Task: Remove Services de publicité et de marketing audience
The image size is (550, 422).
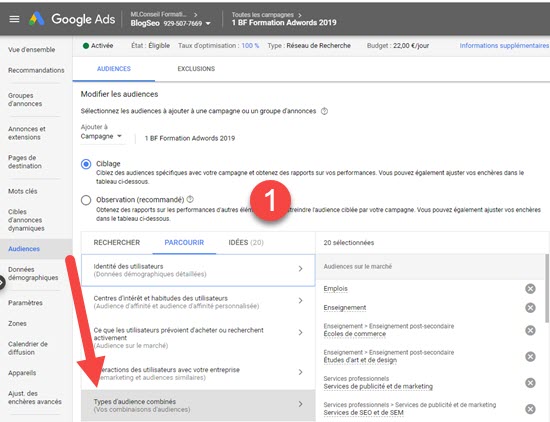Action: click(530, 383)
